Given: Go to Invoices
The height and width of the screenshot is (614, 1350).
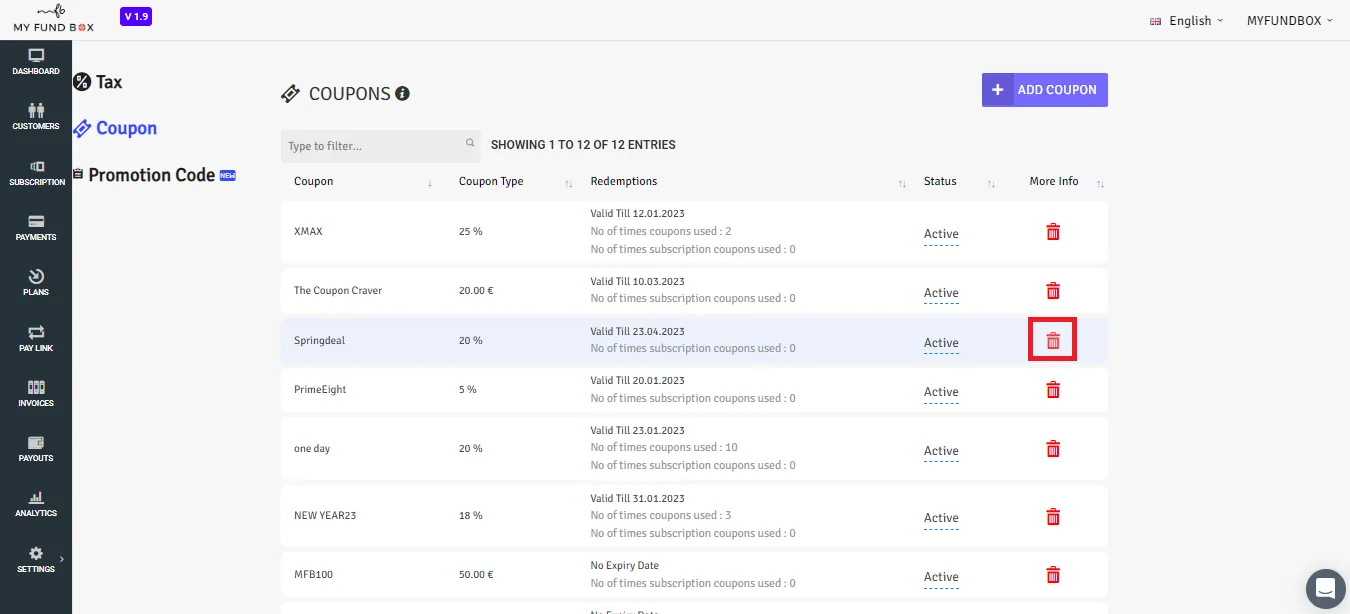Looking at the screenshot, I should 36,394.
